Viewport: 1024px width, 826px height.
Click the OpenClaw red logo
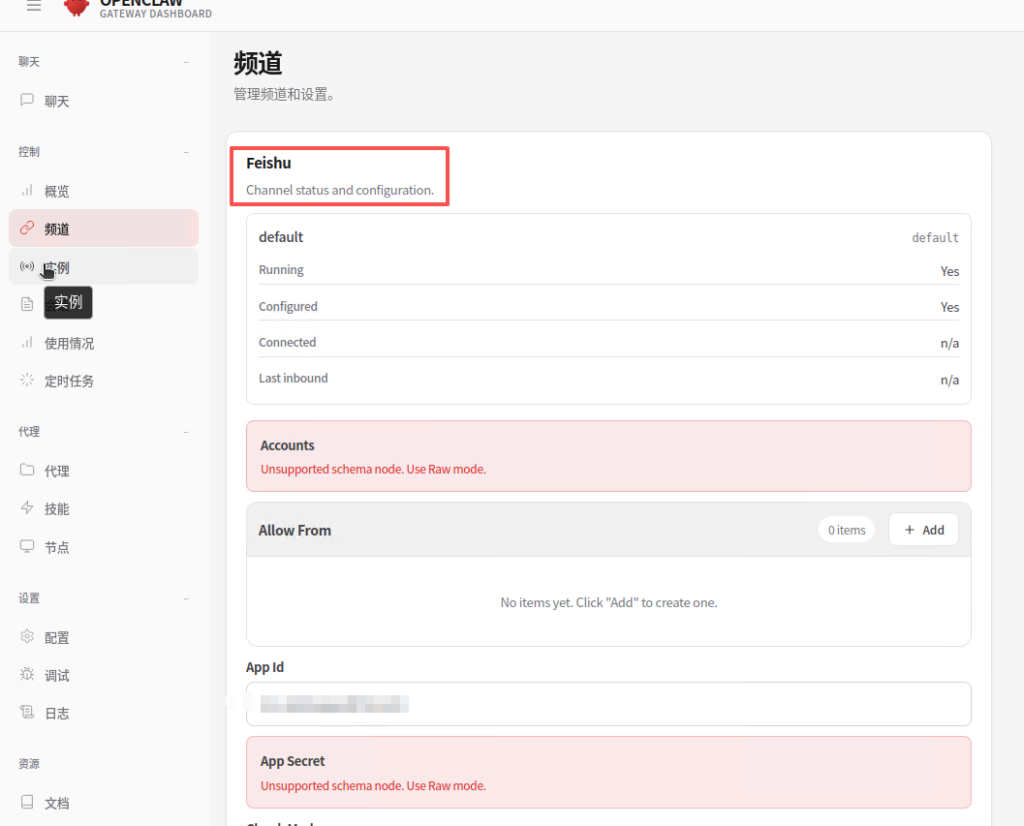[x=76, y=7]
